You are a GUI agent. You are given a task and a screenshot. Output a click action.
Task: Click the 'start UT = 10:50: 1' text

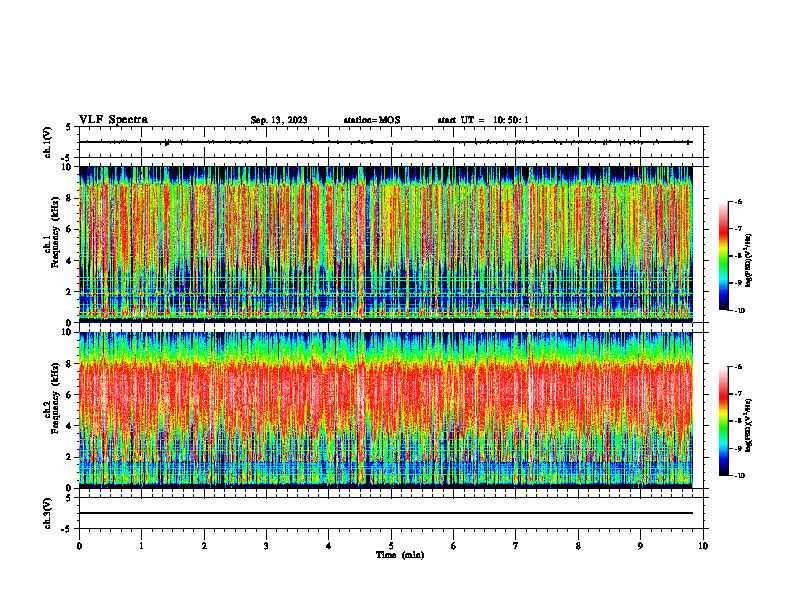483,120
